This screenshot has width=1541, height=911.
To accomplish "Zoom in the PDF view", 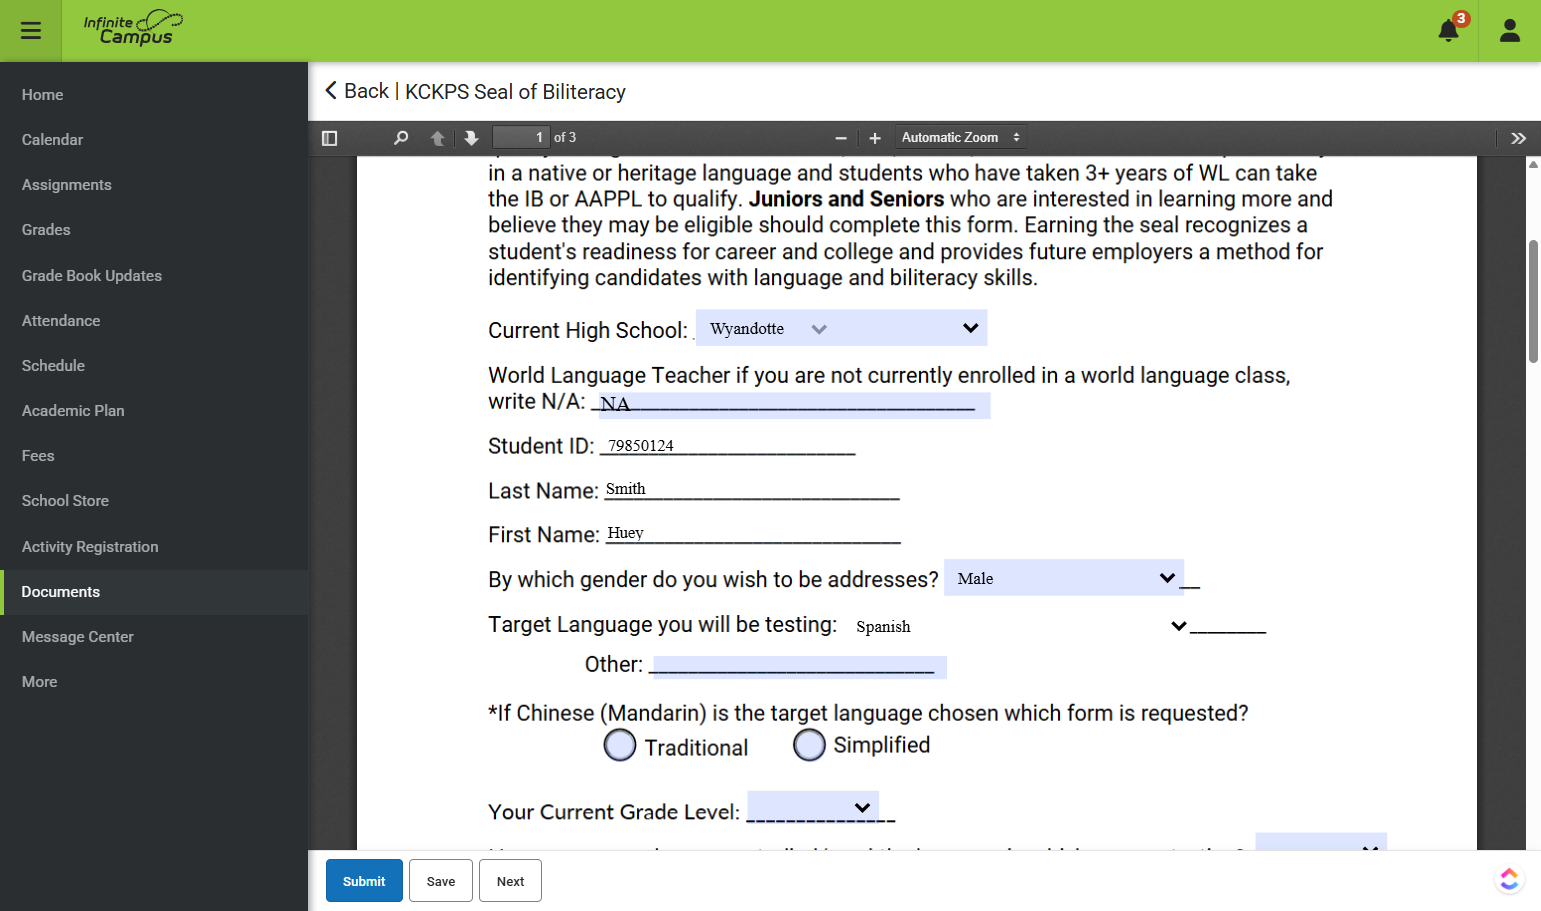I will (x=875, y=138).
